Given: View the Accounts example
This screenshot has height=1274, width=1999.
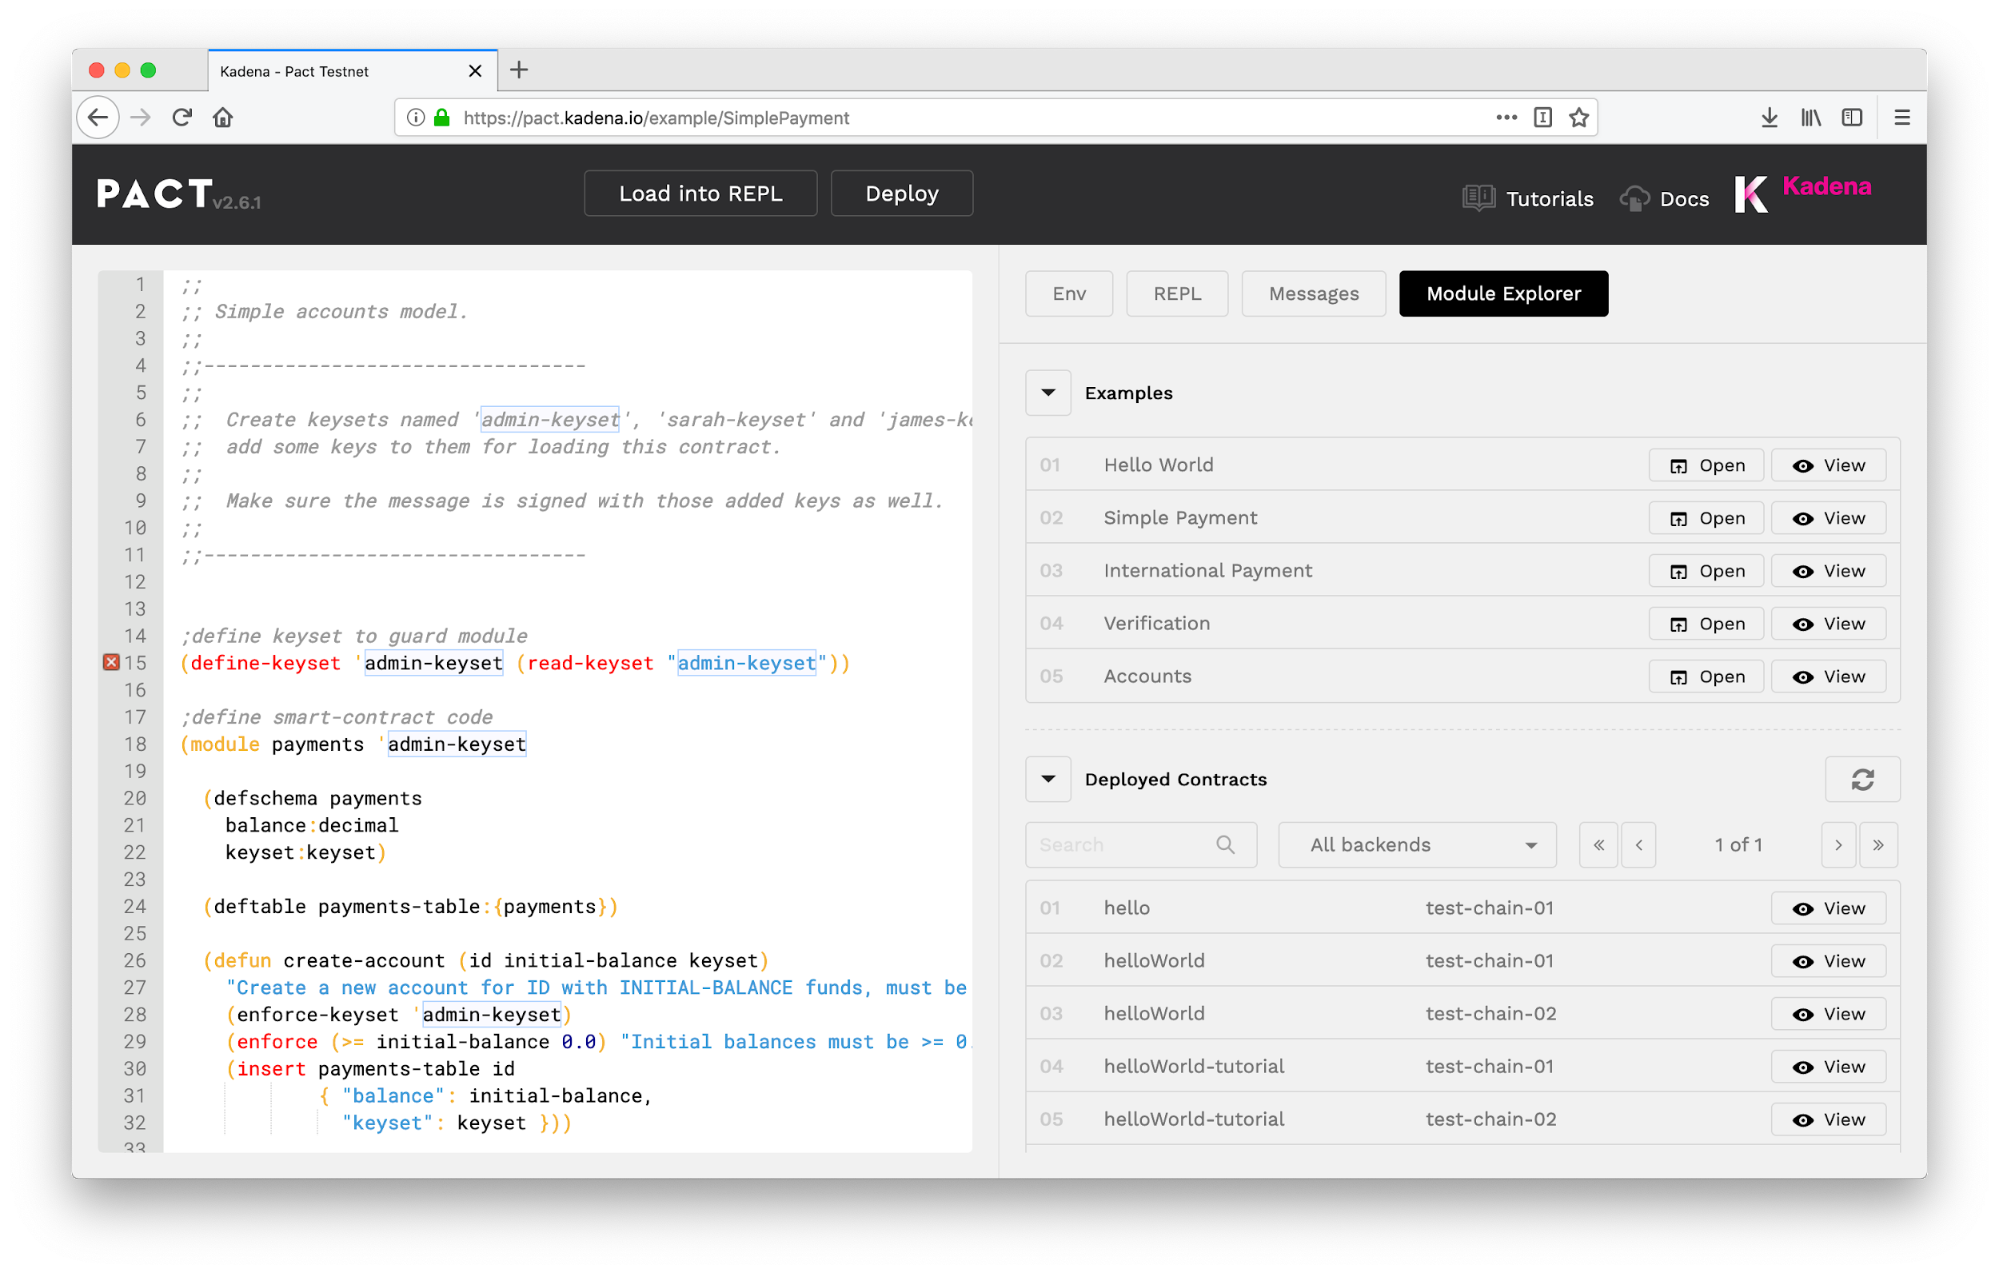Looking at the screenshot, I should tap(1828, 677).
